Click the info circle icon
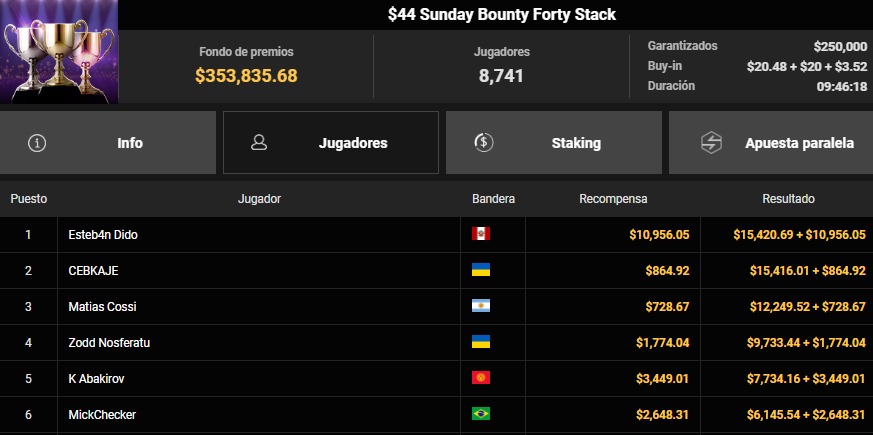 click(x=37, y=143)
